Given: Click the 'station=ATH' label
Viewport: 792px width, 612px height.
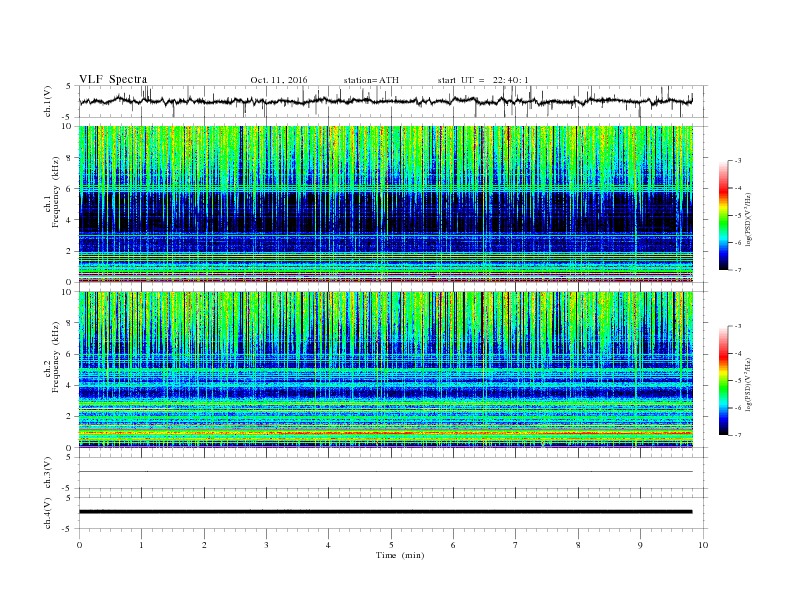Looking at the screenshot, I should (371, 80).
